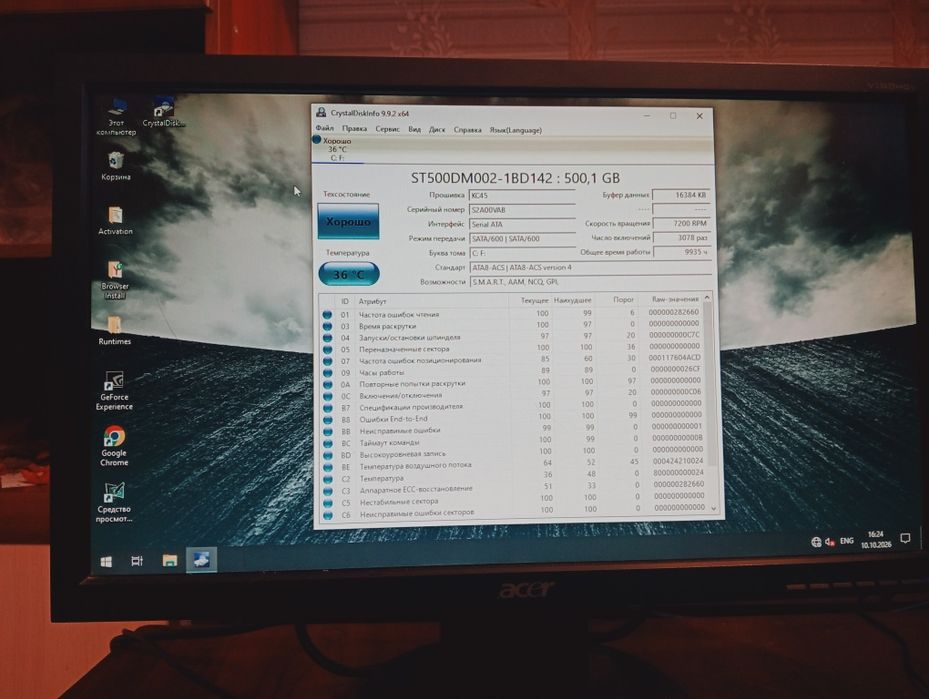Click the scrollbar down arrow in attribute list

coord(713,508)
